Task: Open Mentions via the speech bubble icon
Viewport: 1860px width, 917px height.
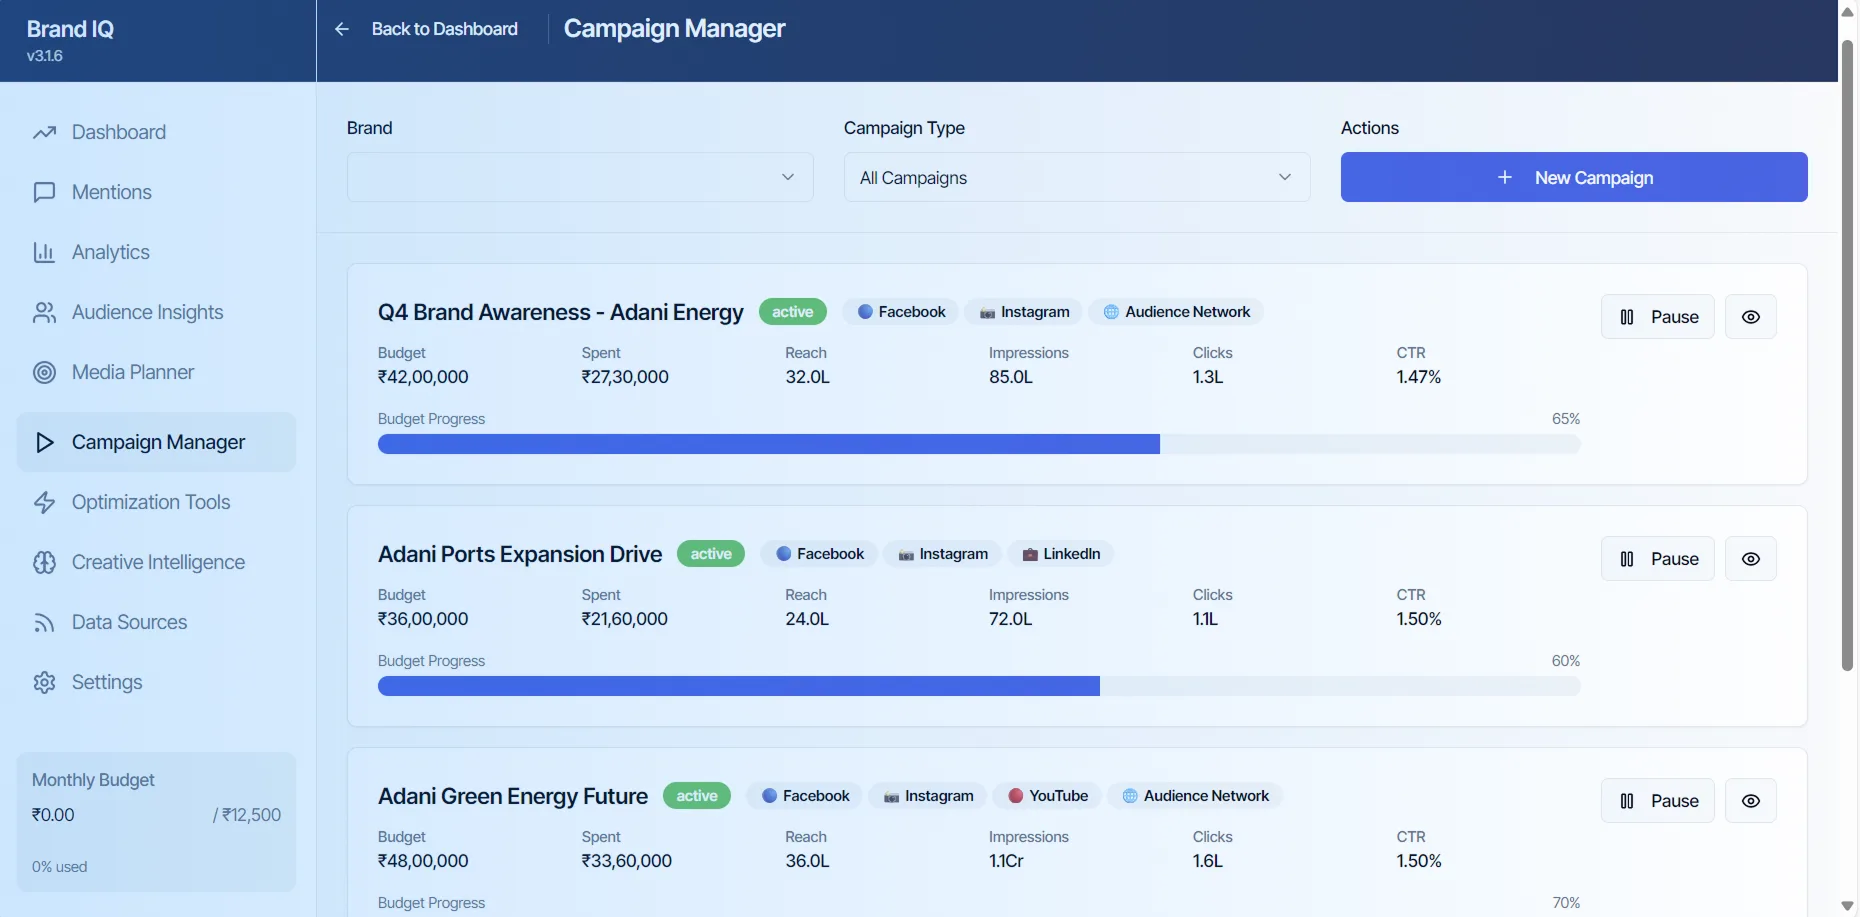Action: click(44, 192)
